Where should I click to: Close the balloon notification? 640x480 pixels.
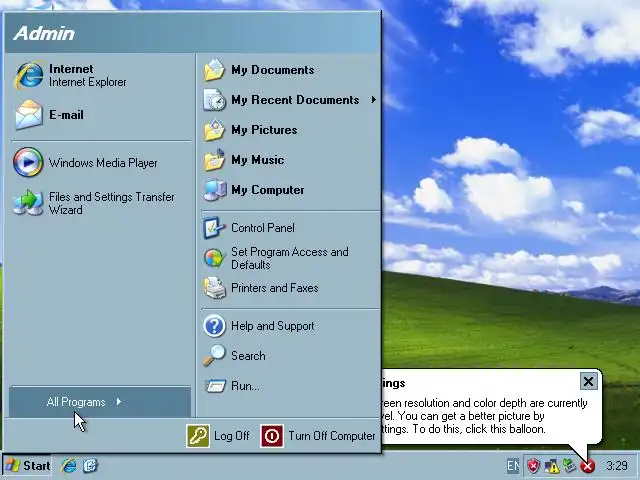(x=588, y=381)
